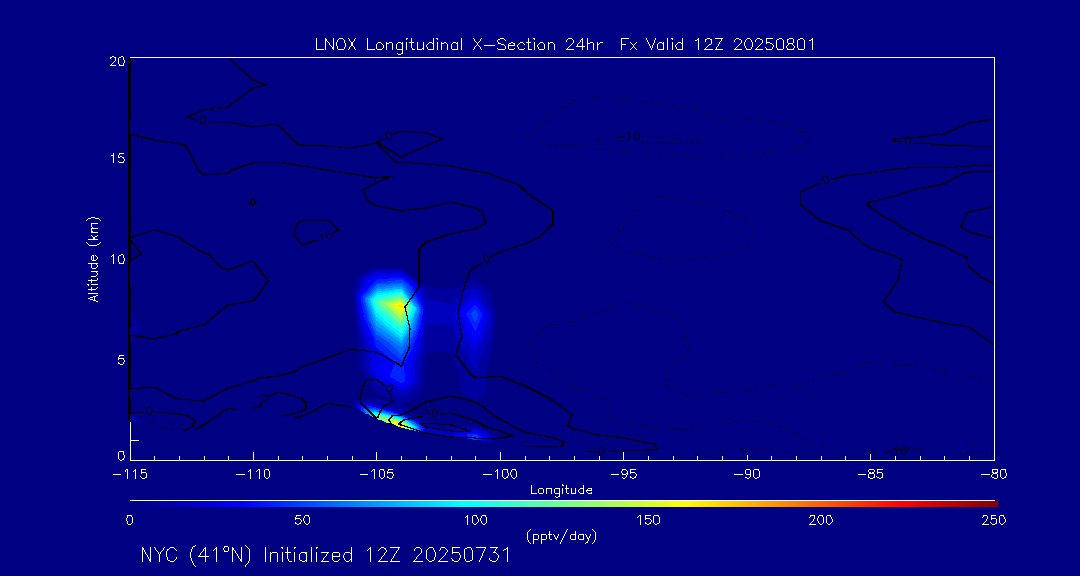Select the "(pptv/day)" units label under colorbar
This screenshot has width=1080, height=576.
561,536
